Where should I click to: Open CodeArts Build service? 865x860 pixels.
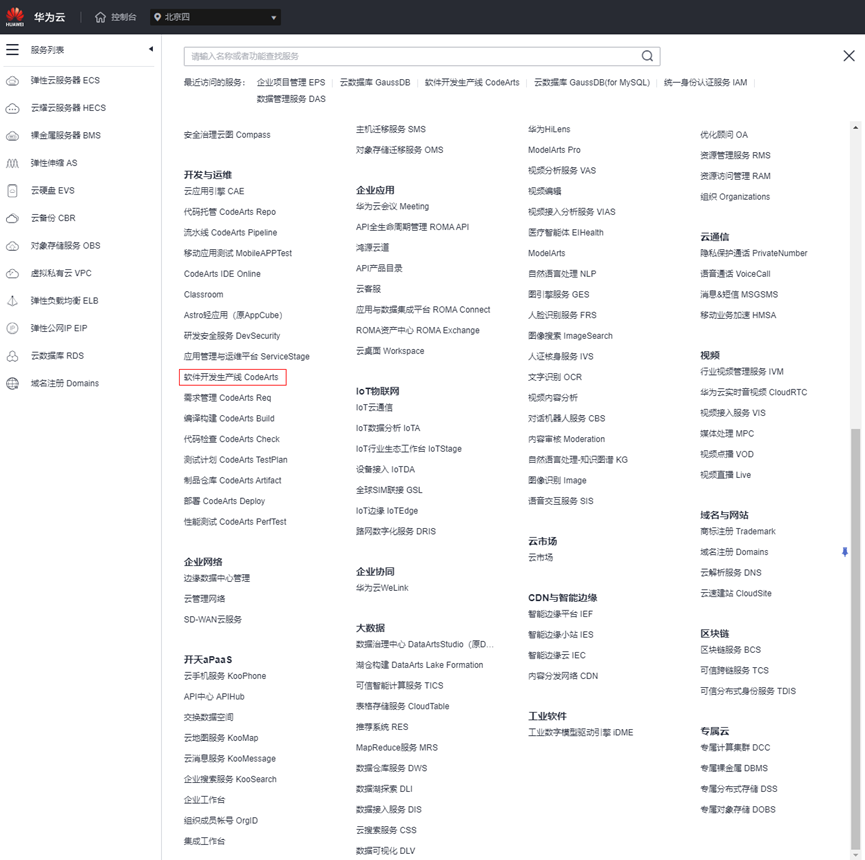(x=229, y=419)
